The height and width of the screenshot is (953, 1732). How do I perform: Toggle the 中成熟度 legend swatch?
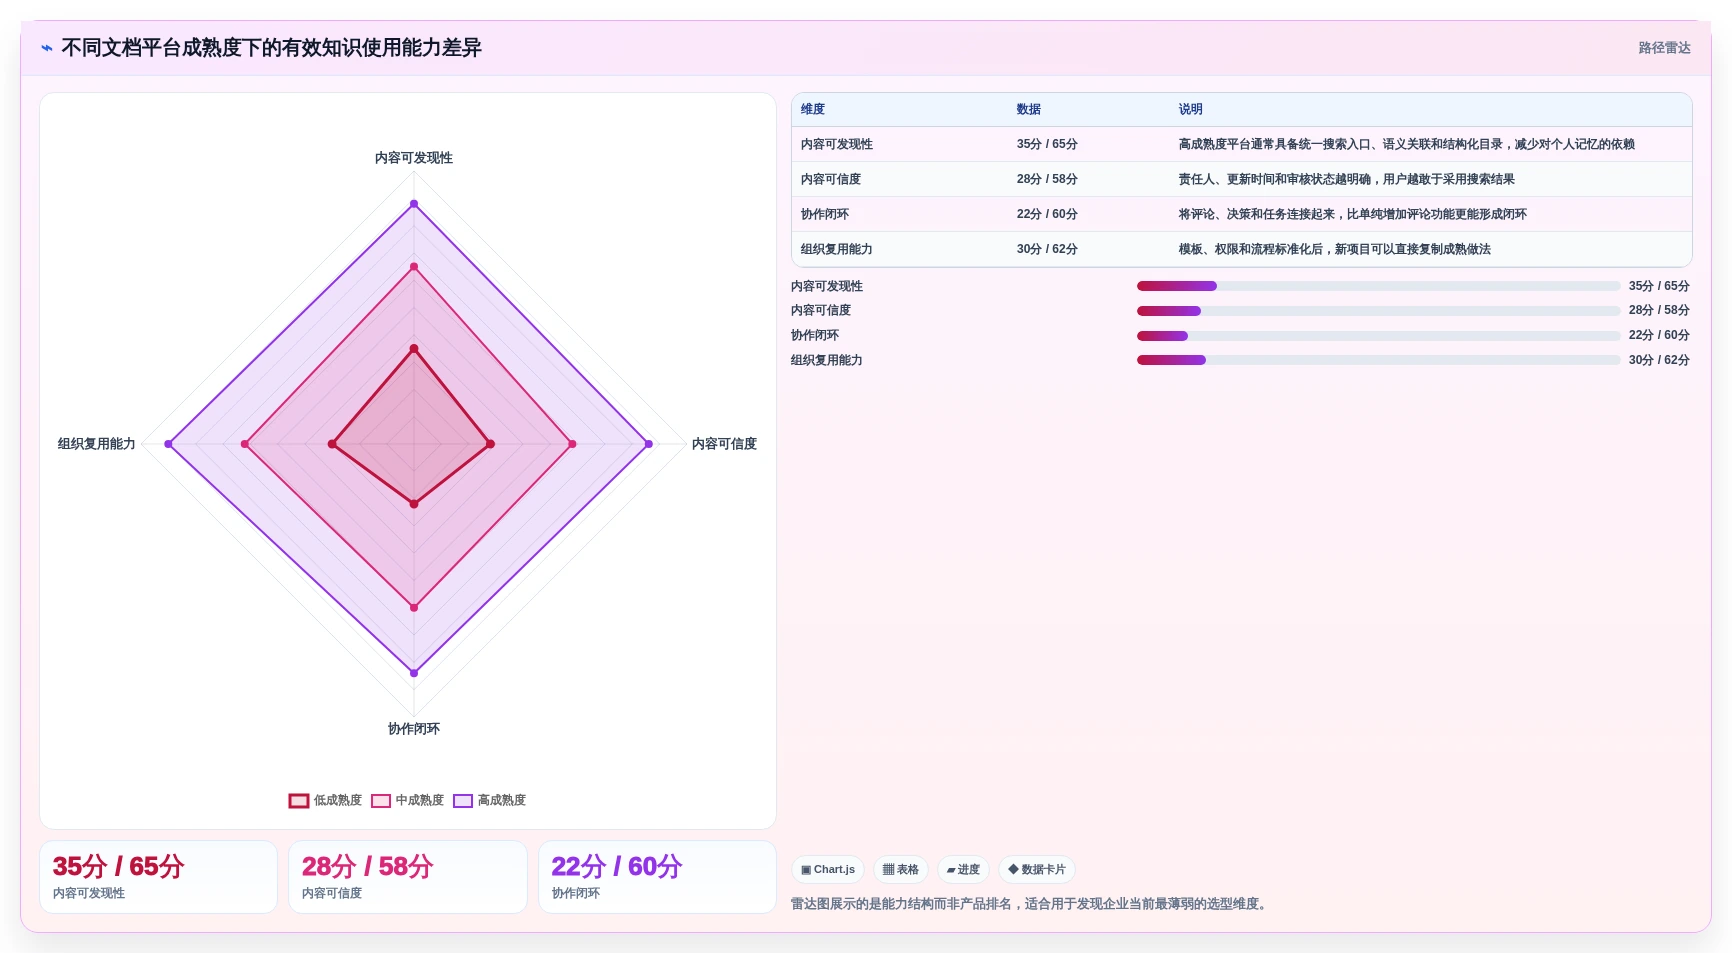tap(380, 801)
